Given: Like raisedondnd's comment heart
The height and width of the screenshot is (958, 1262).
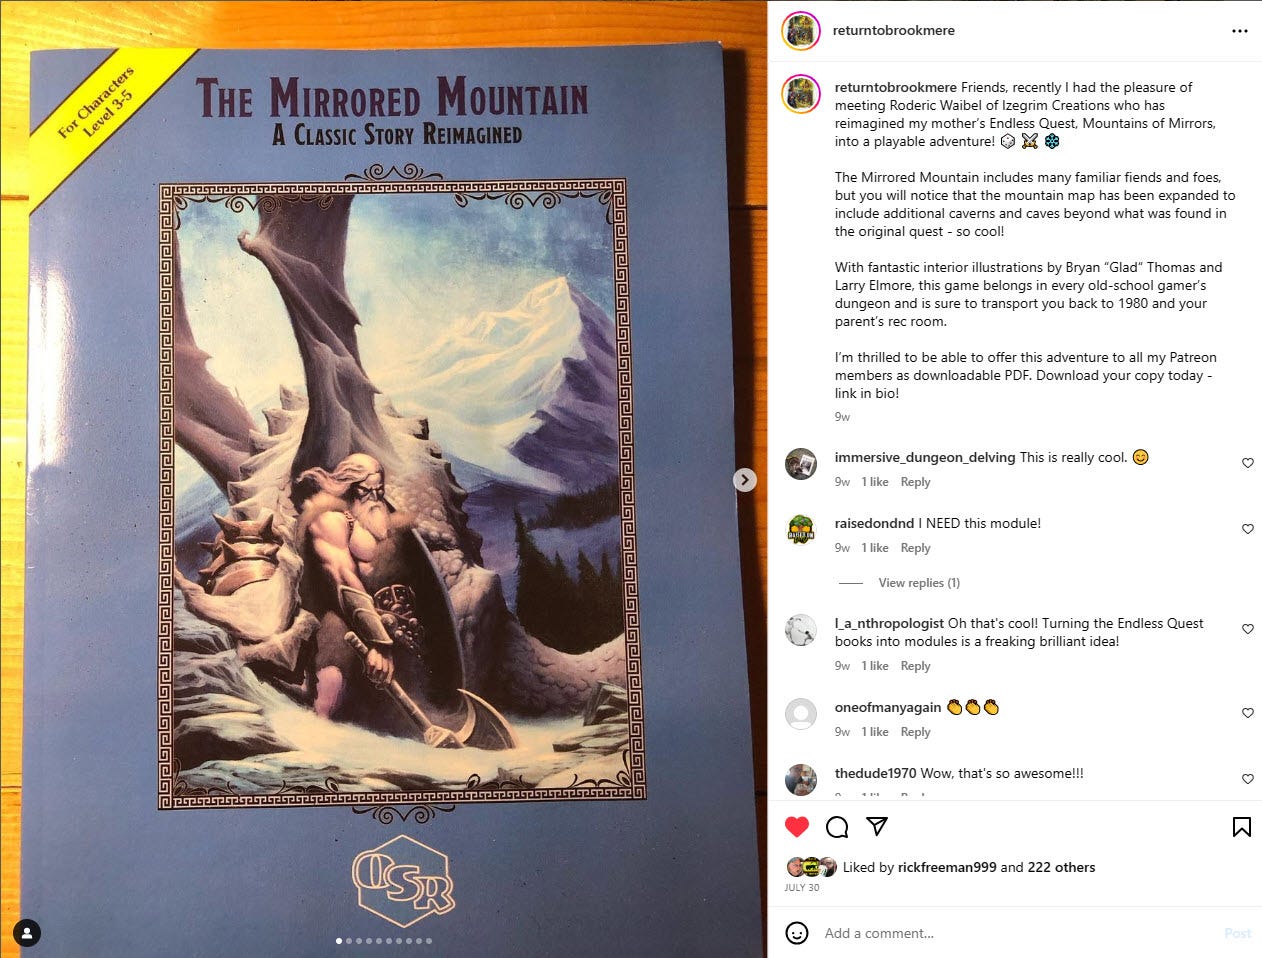Looking at the screenshot, I should [x=1248, y=529].
